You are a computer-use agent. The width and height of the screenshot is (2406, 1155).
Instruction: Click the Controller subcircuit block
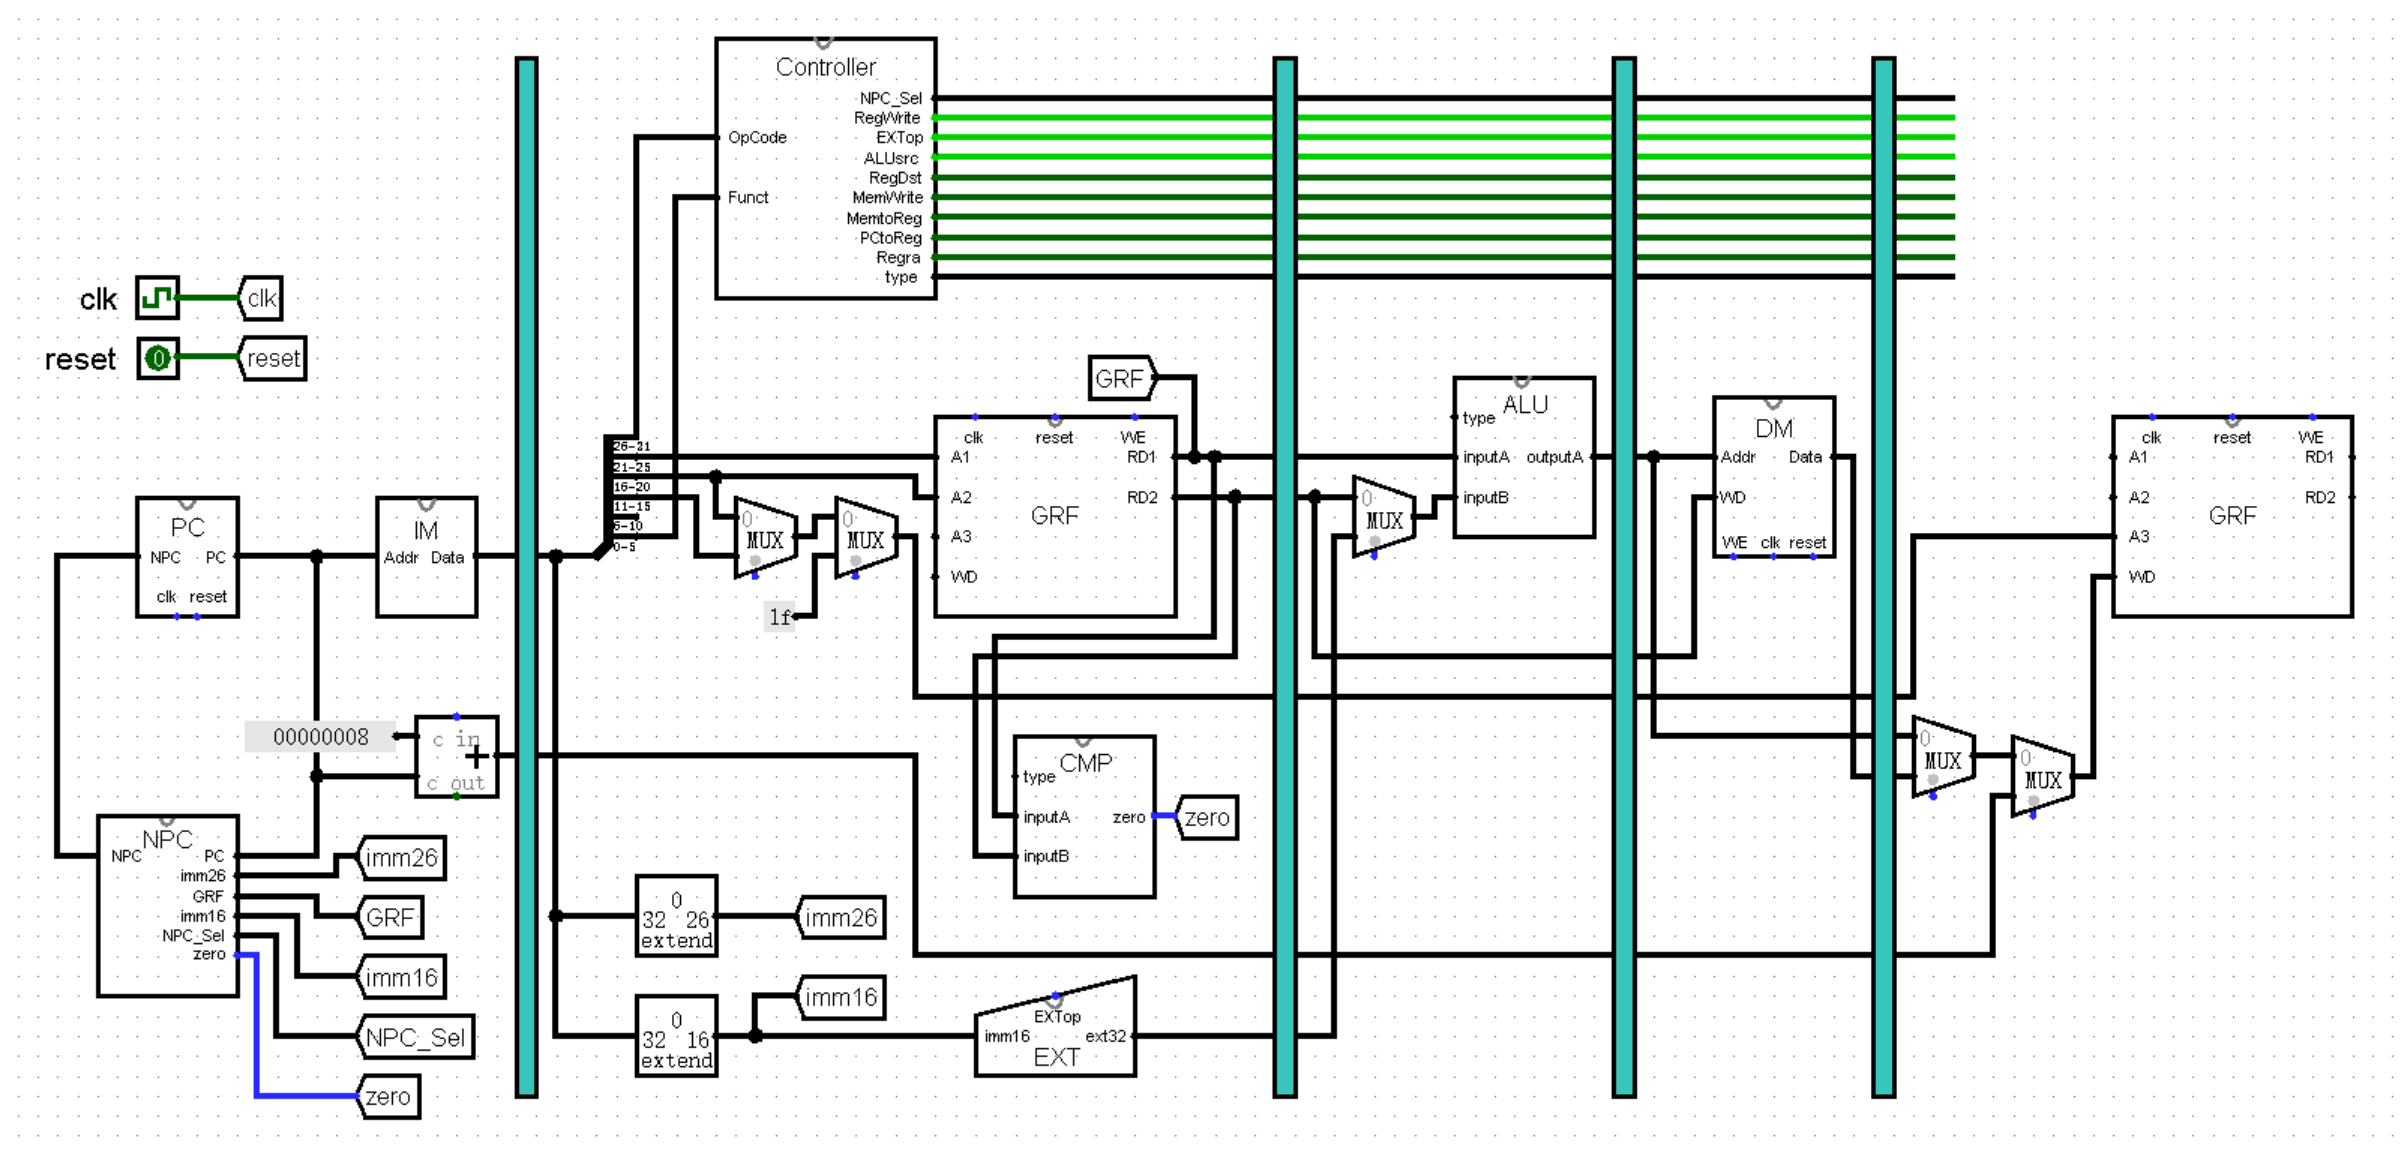[825, 170]
